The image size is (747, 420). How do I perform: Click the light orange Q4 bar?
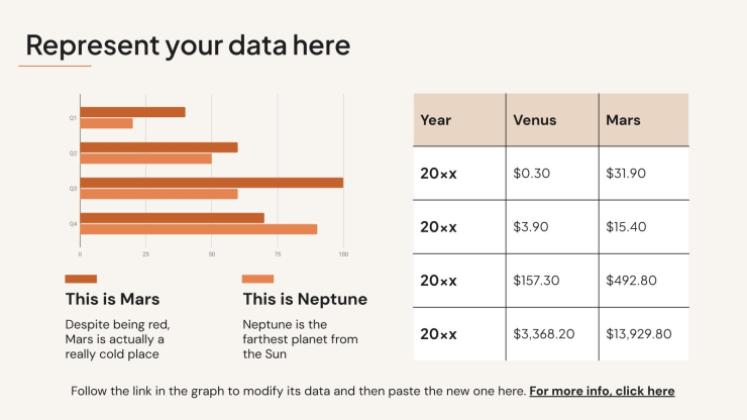198,229
